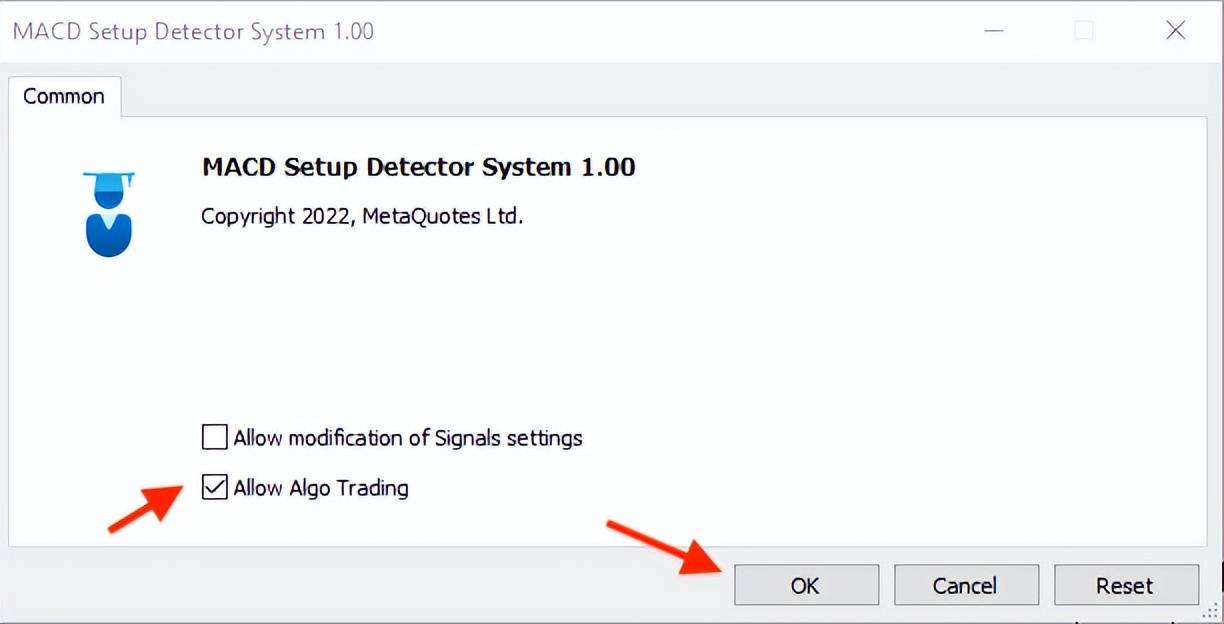Click the blue Expert Advisor graduate-cap icon
This screenshot has height=624, width=1224.
[108, 214]
